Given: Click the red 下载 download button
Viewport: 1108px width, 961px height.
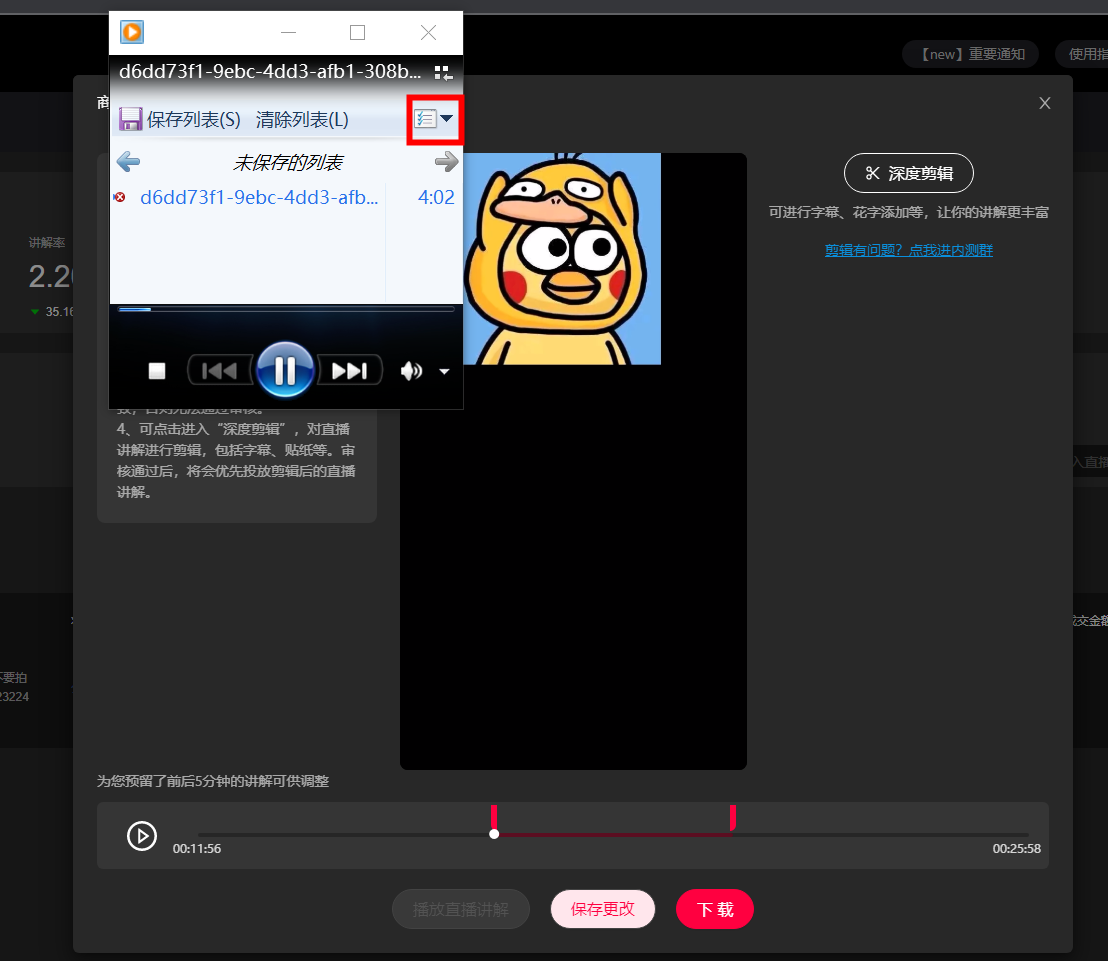Looking at the screenshot, I should pos(715,909).
